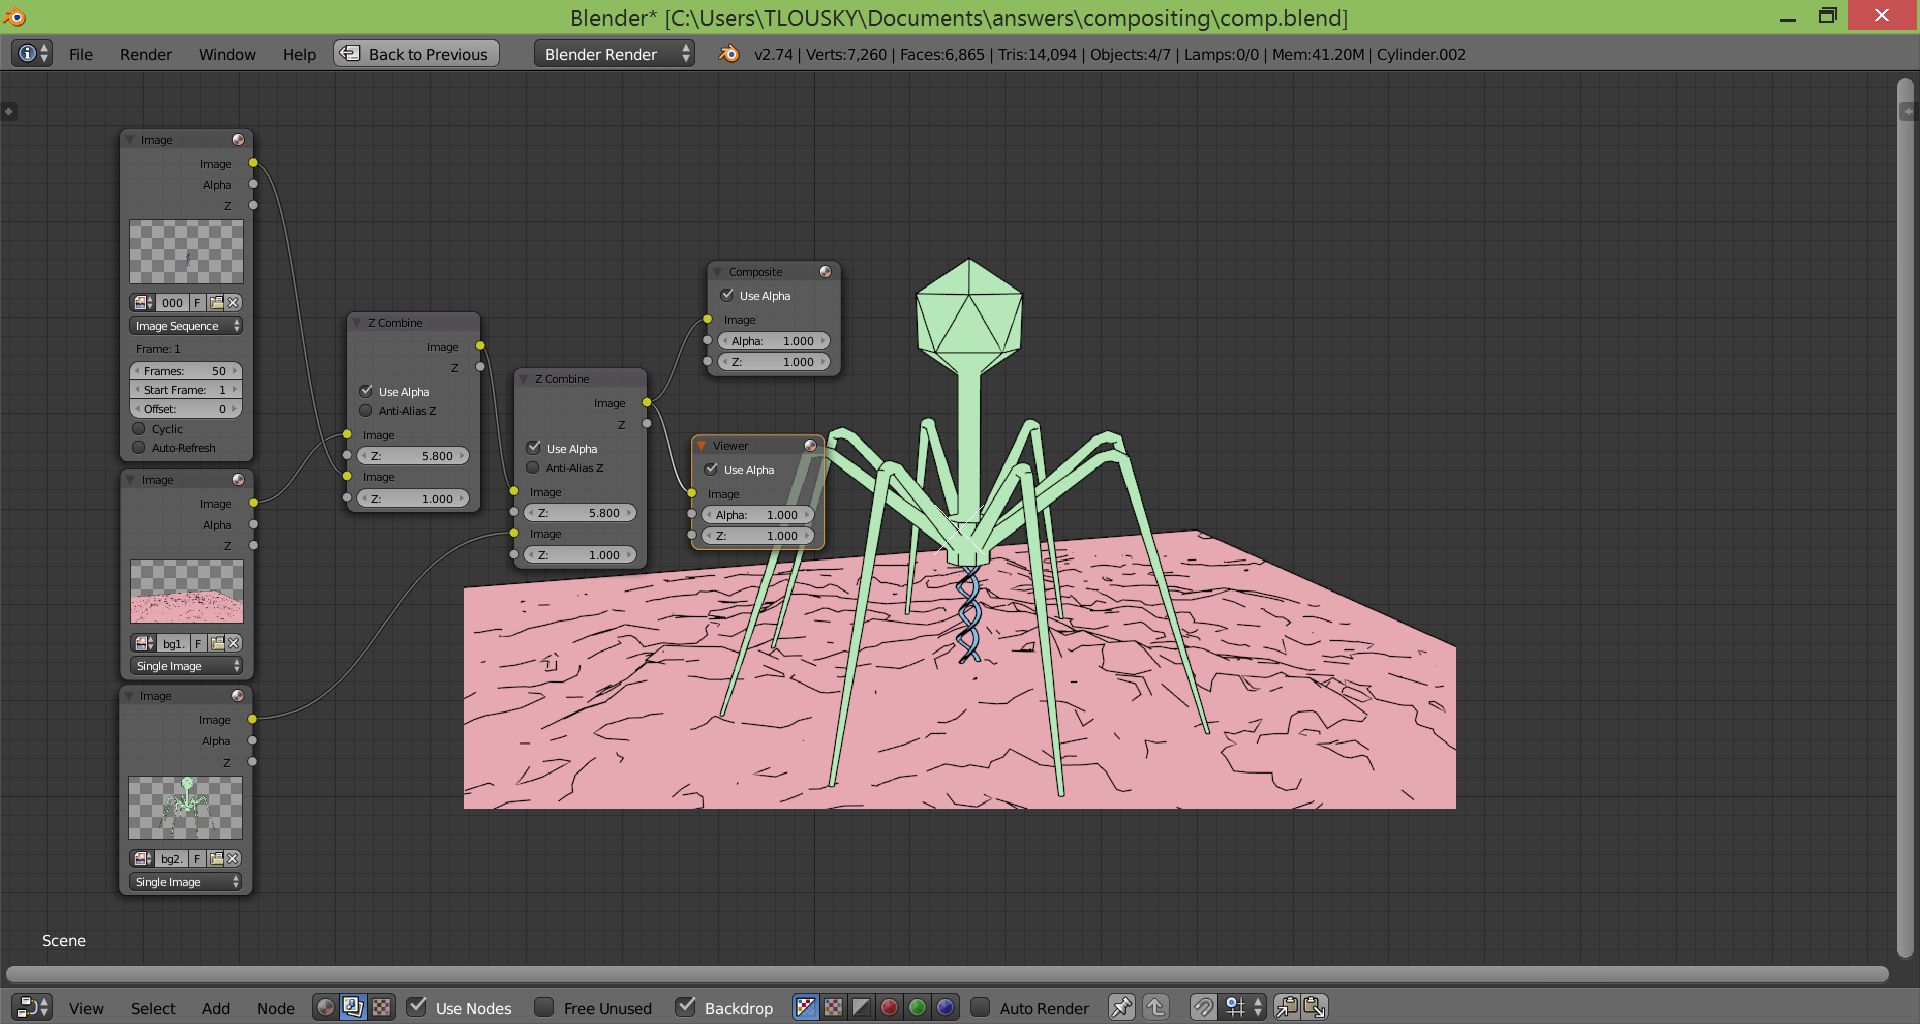Open file browser icon on bg2. Image node

point(215,858)
